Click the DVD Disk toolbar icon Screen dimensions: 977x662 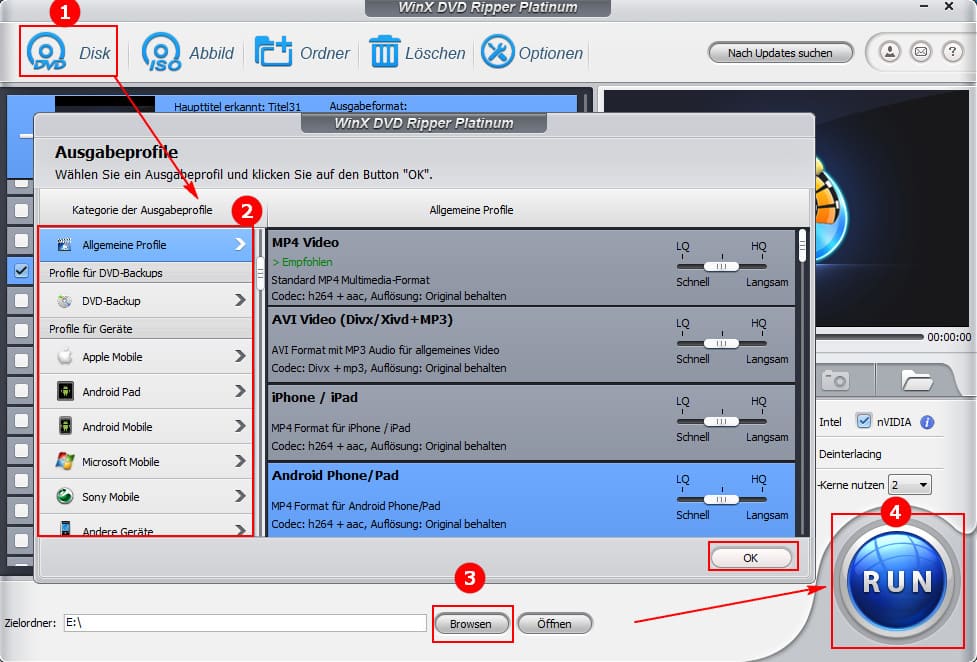(x=47, y=52)
